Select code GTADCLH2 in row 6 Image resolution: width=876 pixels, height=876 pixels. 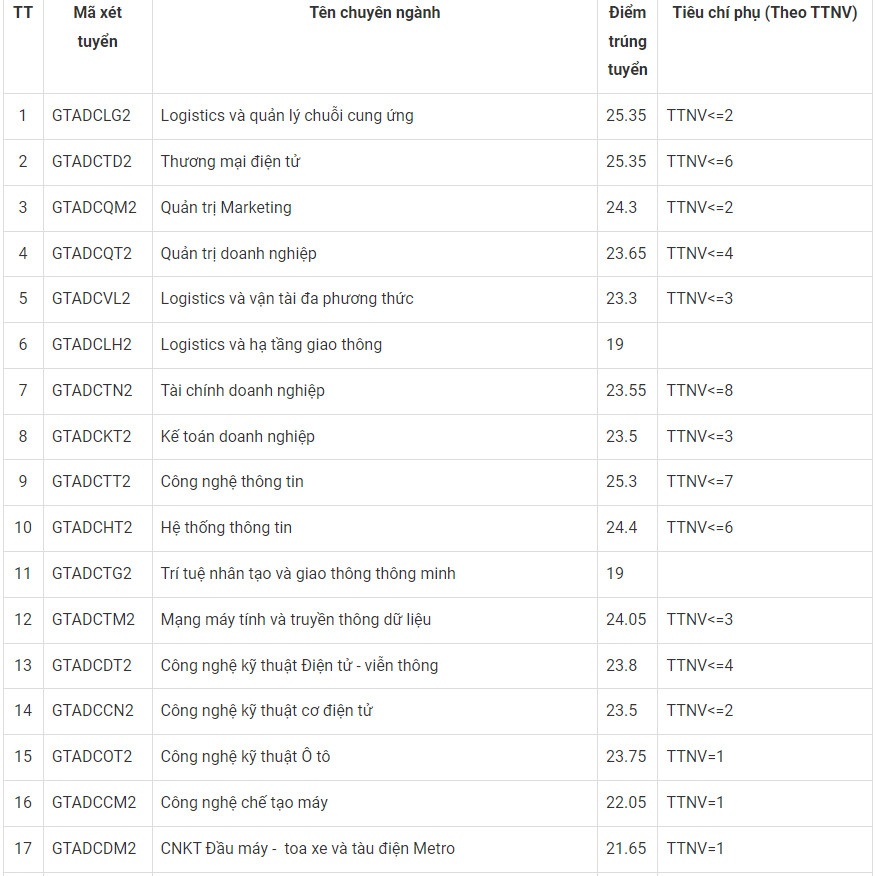point(92,345)
